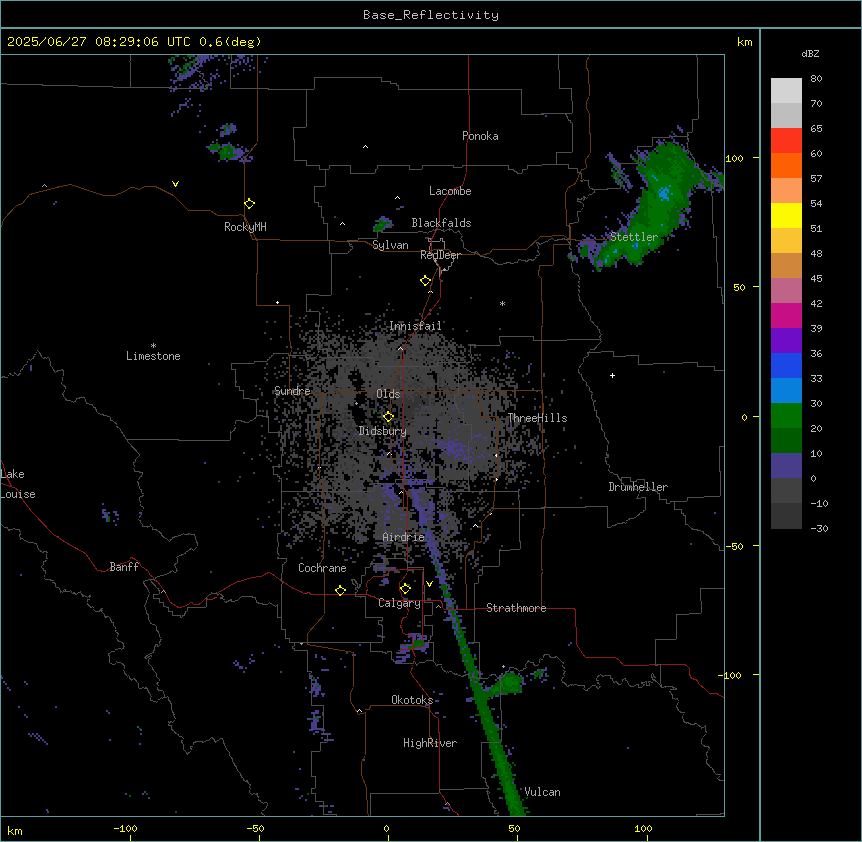The image size is (862, 842).
Task: Click the Didsbury city label
Action: pyautogui.click(x=382, y=431)
